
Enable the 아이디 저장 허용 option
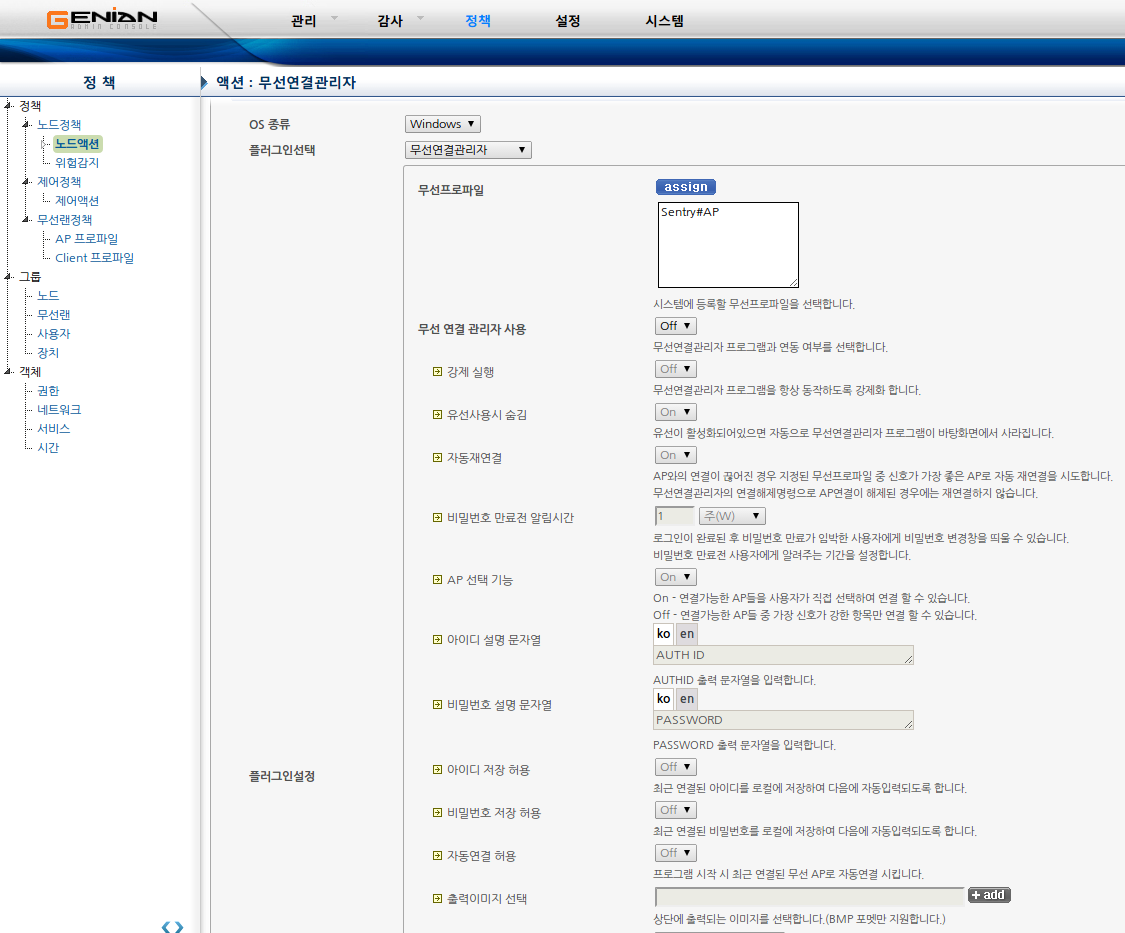pos(675,766)
